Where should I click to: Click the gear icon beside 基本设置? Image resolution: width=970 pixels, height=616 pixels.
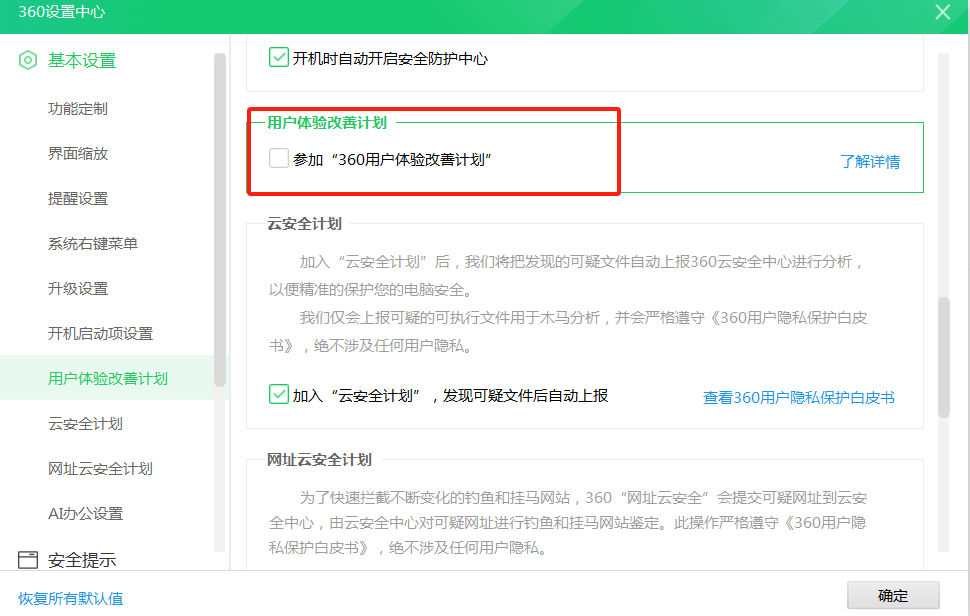[27, 60]
